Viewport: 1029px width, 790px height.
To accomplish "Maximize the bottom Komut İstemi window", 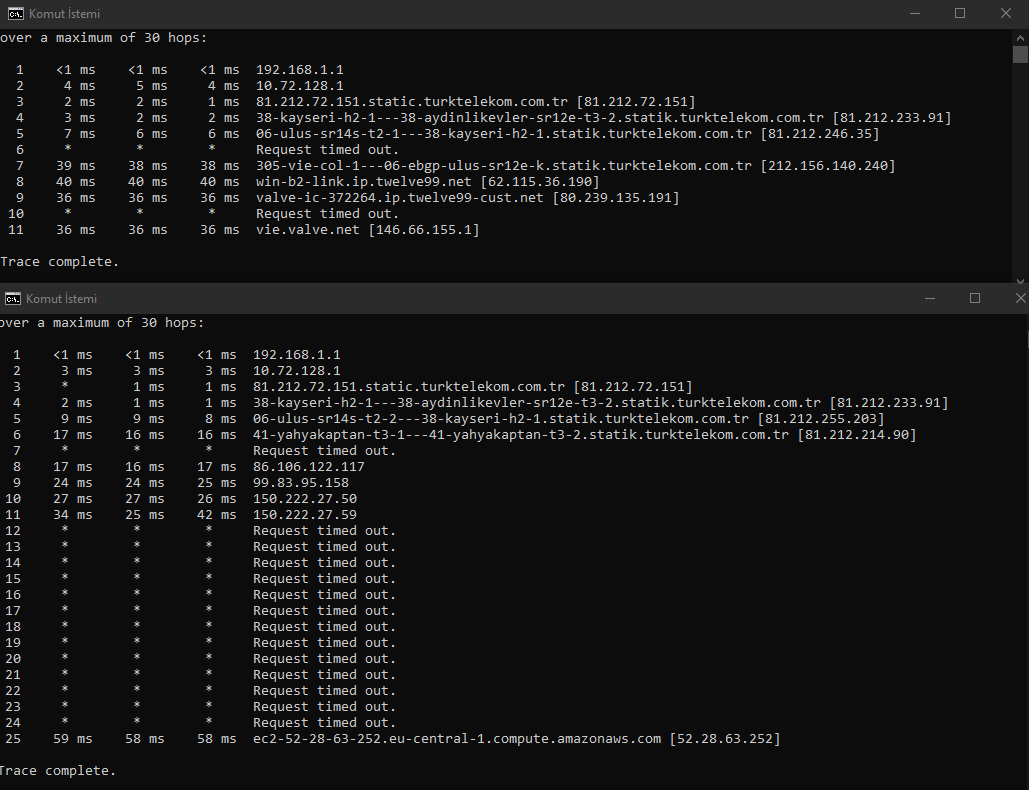I will tap(975, 298).
